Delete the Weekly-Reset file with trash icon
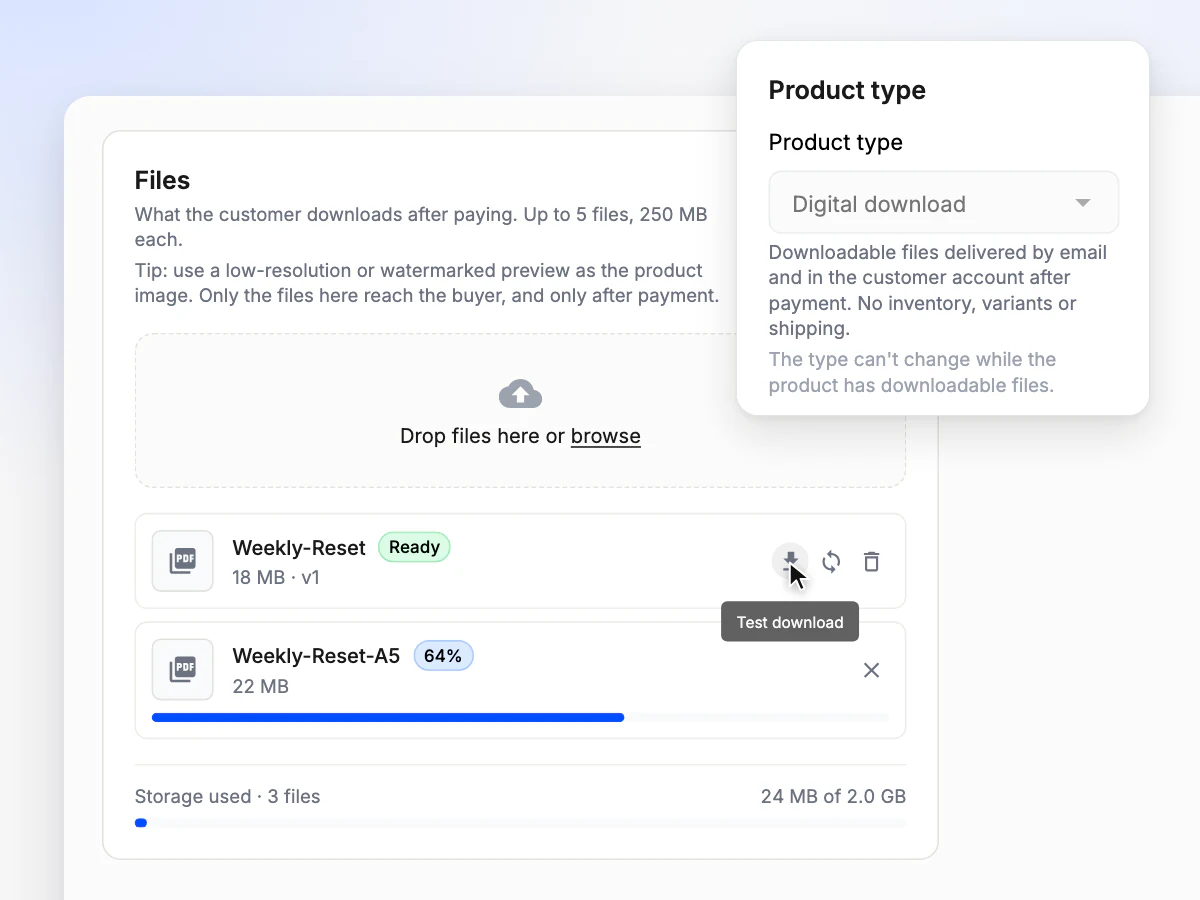 click(x=872, y=562)
